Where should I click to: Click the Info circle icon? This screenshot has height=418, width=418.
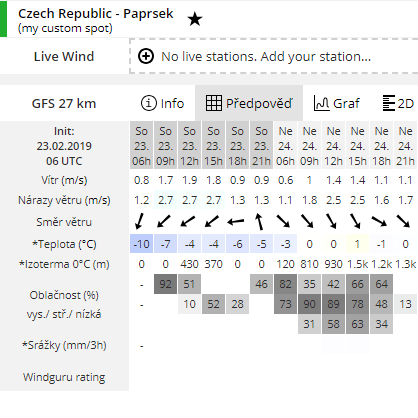[x=149, y=103]
